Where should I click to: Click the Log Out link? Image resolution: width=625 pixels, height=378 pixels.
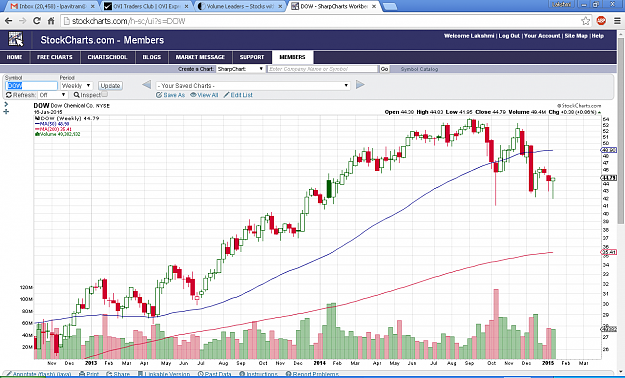pos(509,36)
